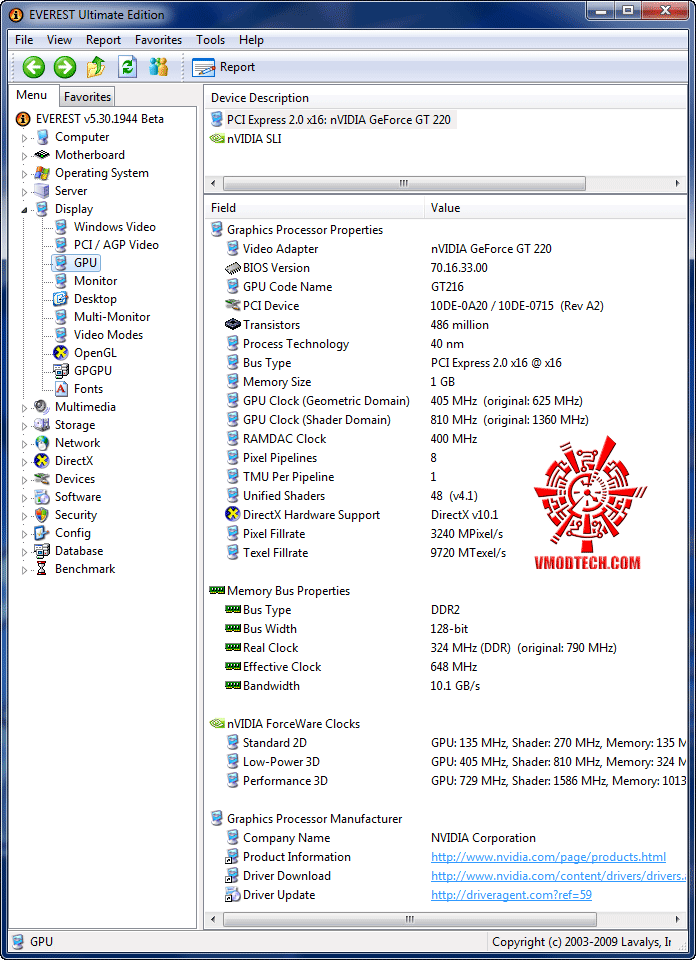Image resolution: width=696 pixels, height=960 pixels.
Task: Click the Operating System Windows icon
Action: [x=42, y=173]
